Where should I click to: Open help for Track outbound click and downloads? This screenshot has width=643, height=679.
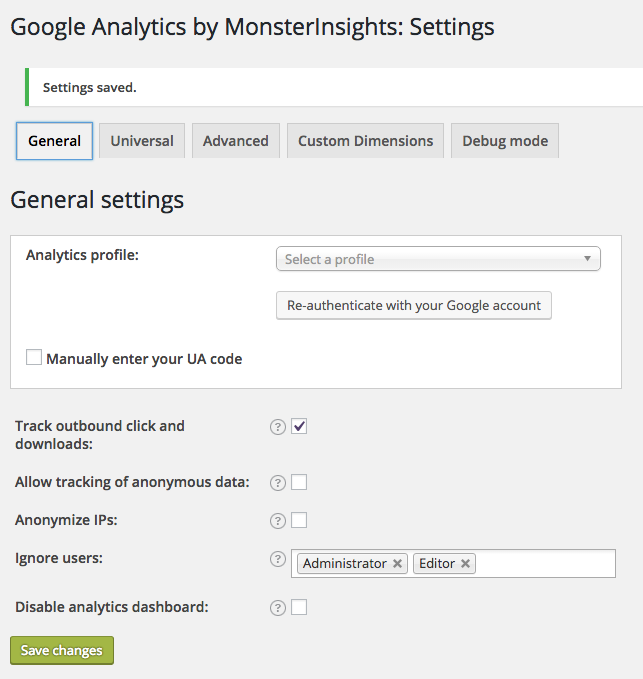point(278,427)
